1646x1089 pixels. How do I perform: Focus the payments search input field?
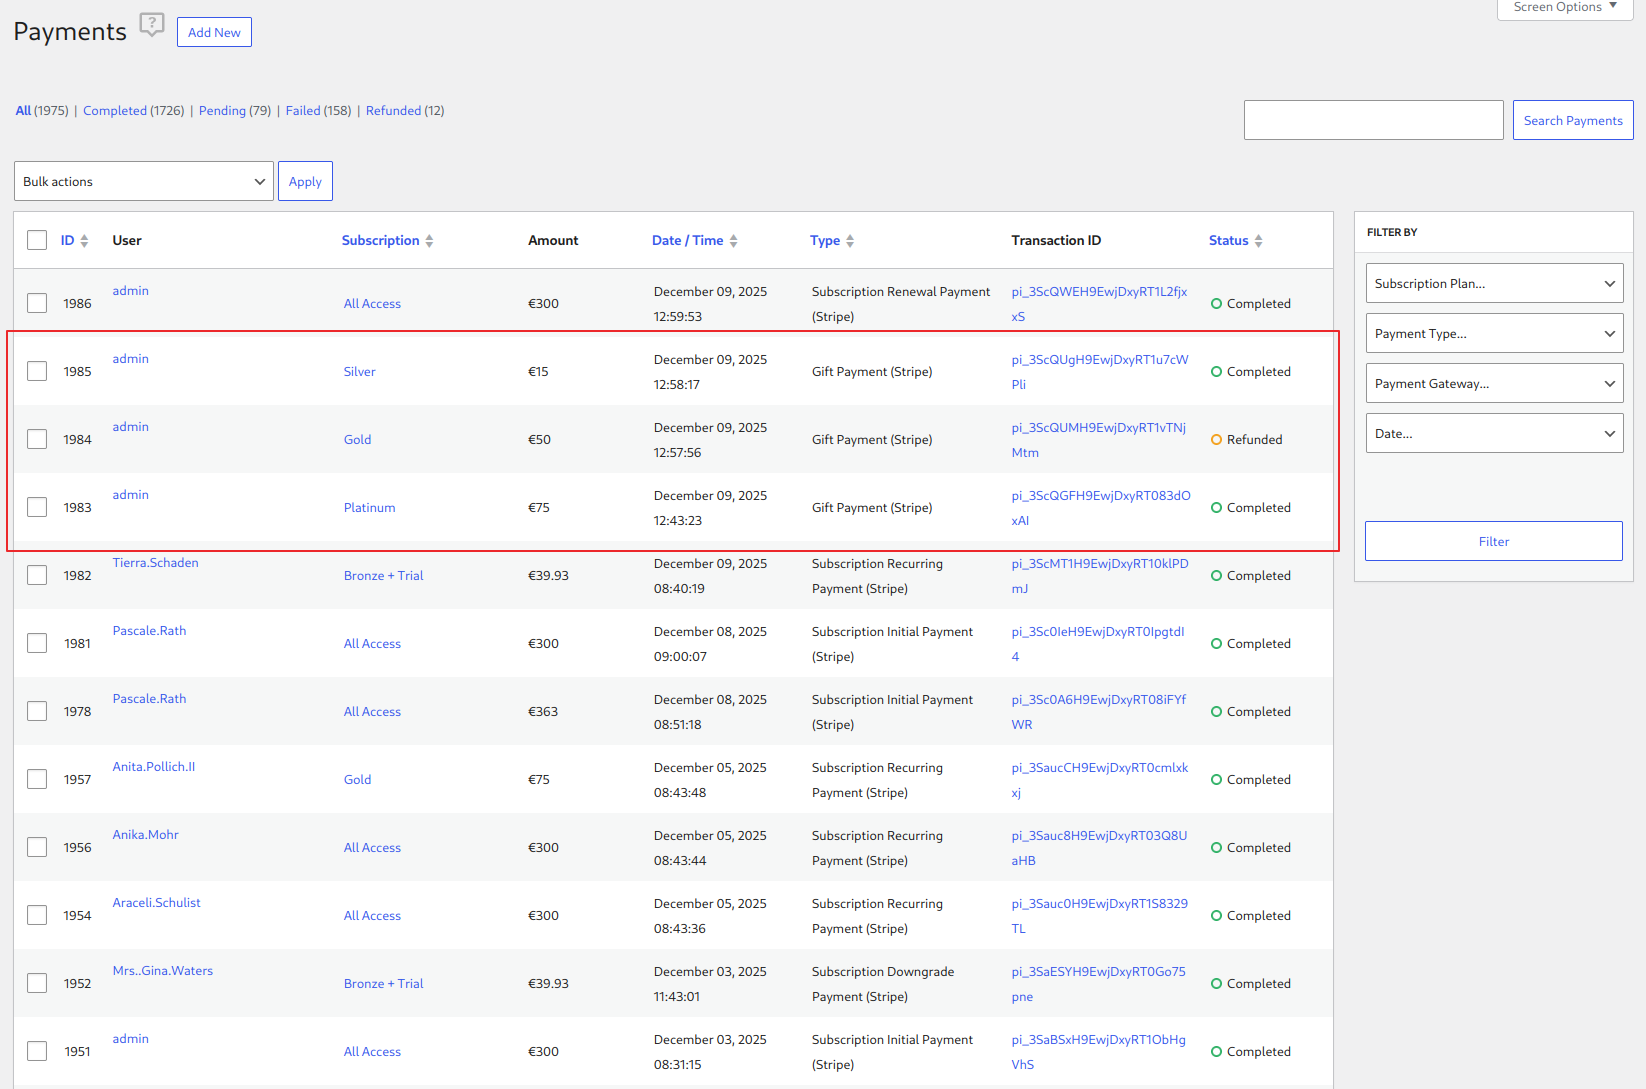(x=1373, y=120)
